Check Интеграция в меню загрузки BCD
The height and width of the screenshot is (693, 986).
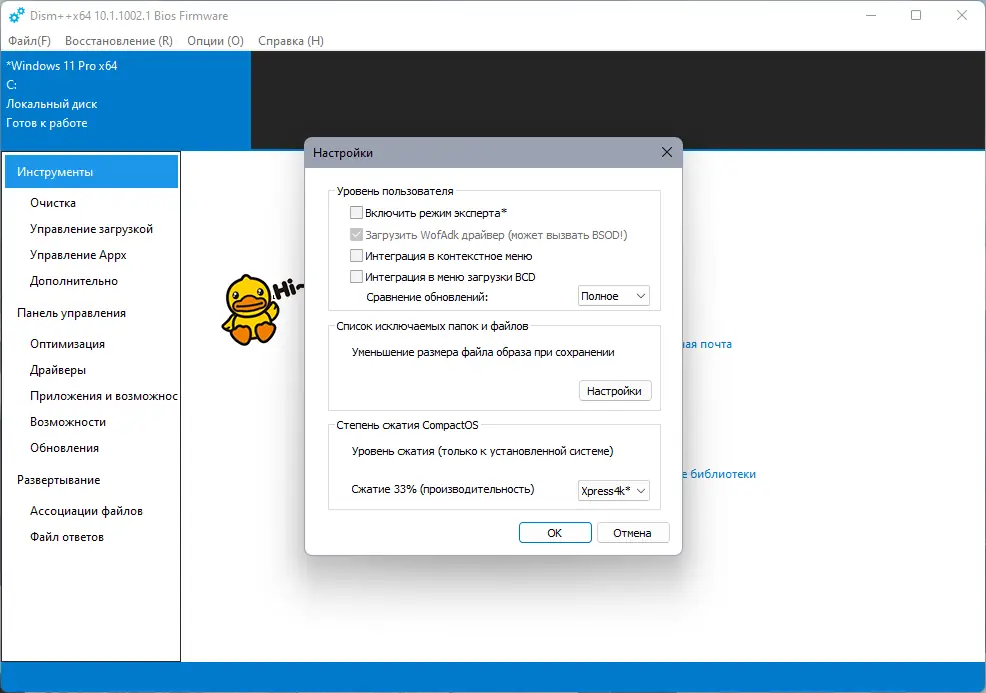356,277
